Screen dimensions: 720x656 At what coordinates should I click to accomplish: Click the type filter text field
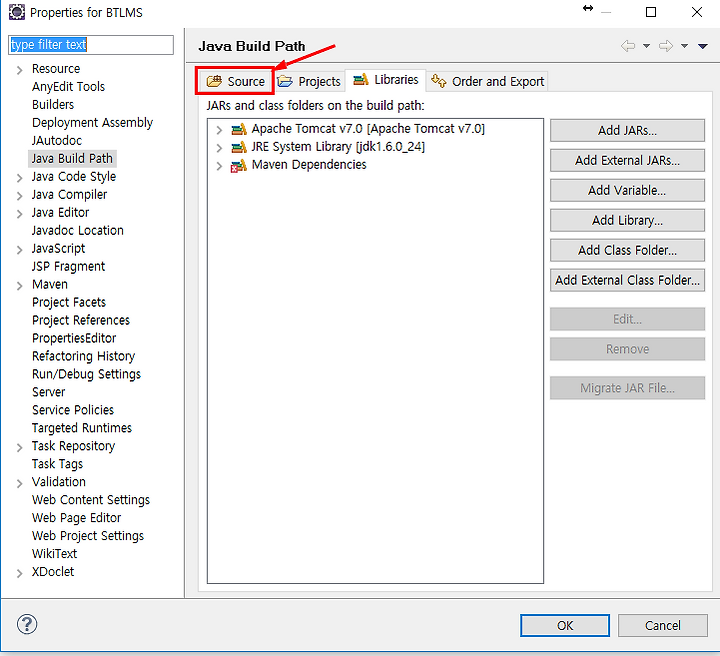click(x=91, y=45)
